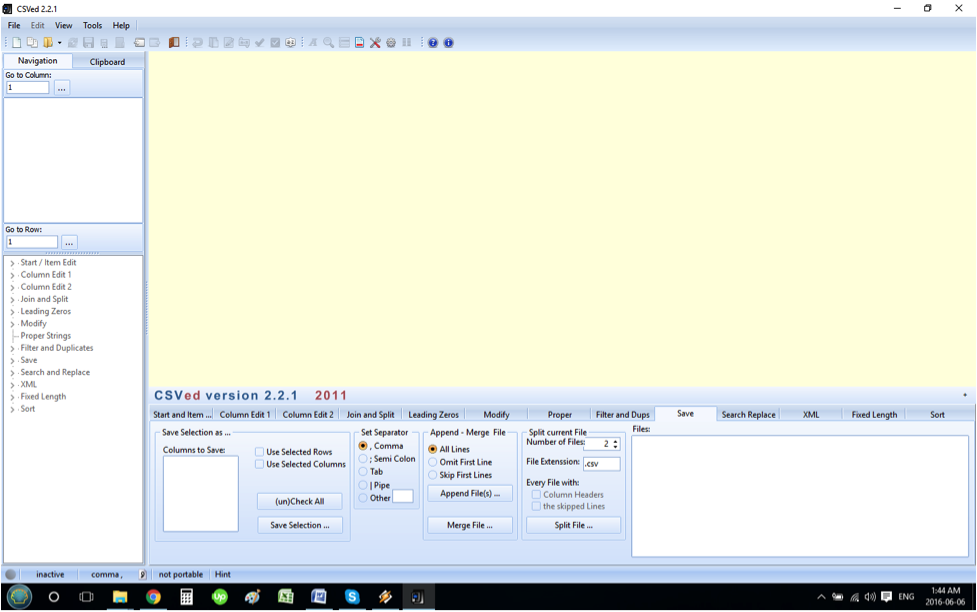Open the Search Replace tab
The width and height of the screenshot is (977, 612).
pyautogui.click(x=748, y=414)
